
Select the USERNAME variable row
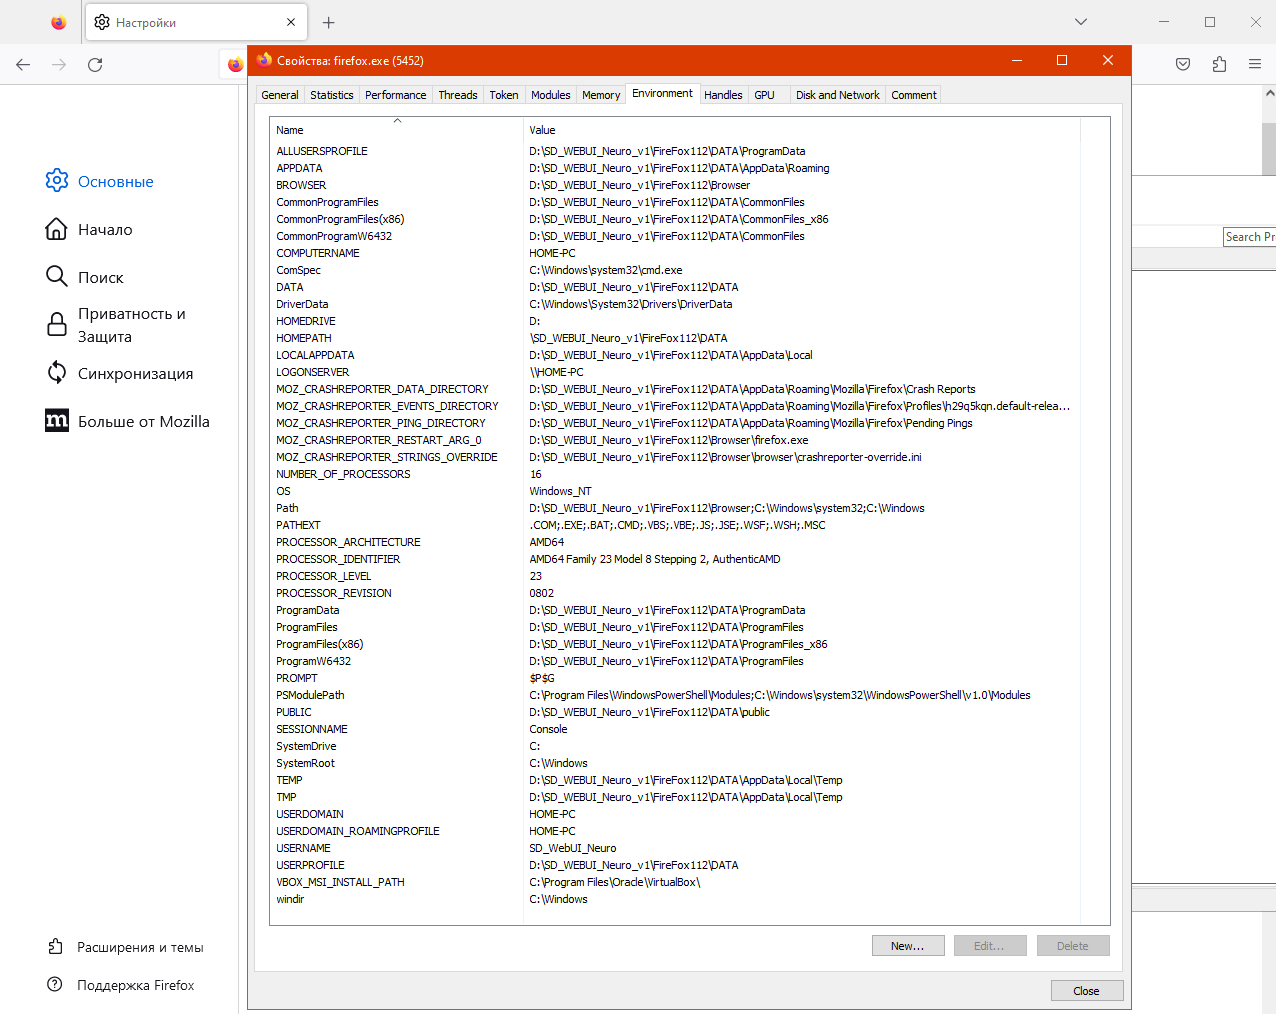point(675,848)
